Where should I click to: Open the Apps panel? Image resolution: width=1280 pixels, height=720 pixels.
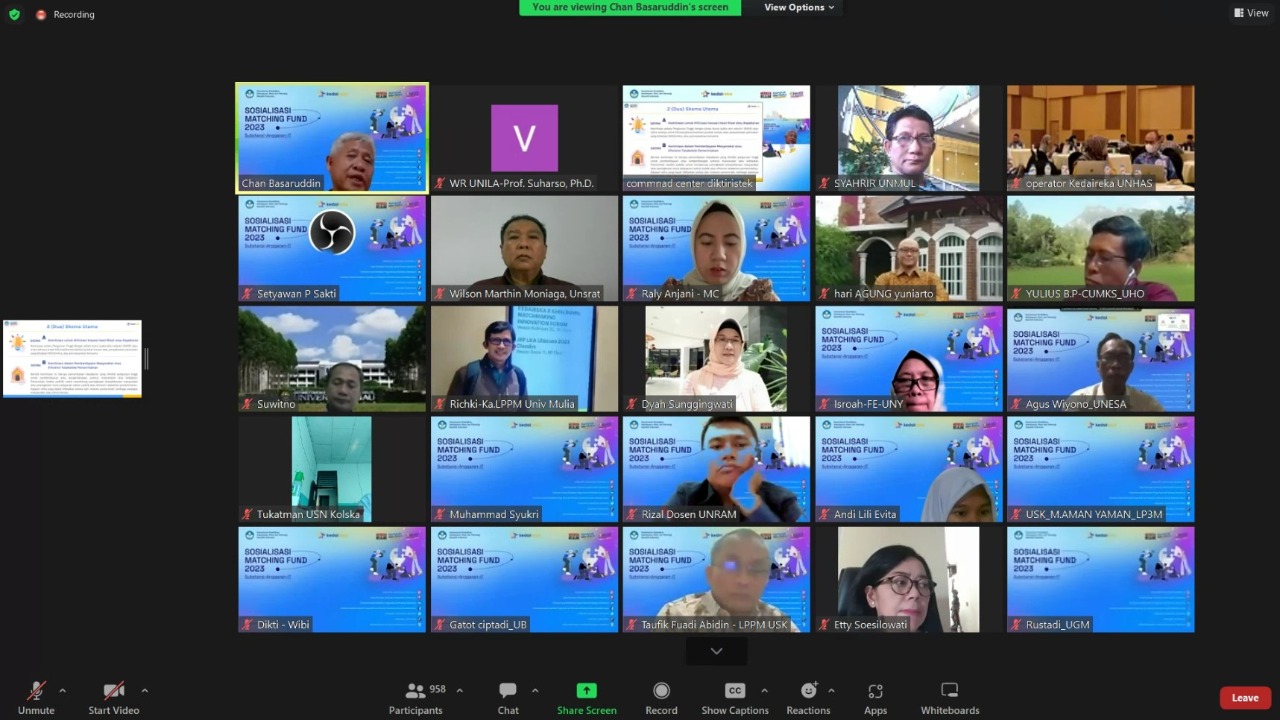click(x=875, y=698)
